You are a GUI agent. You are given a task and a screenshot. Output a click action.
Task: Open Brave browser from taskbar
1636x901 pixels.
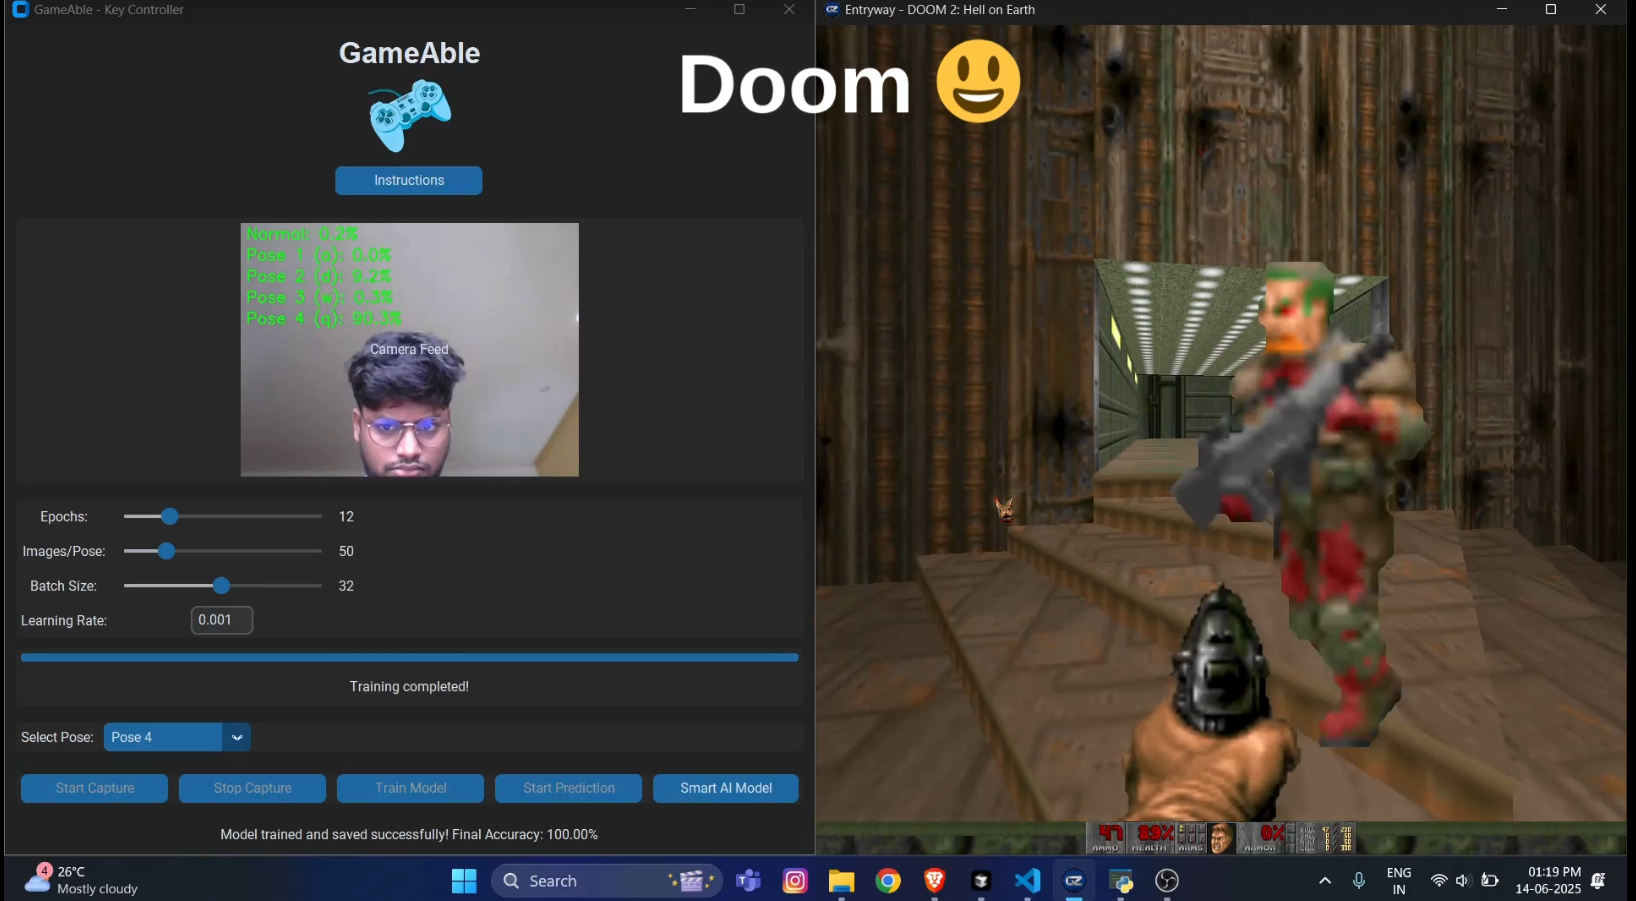click(x=934, y=881)
